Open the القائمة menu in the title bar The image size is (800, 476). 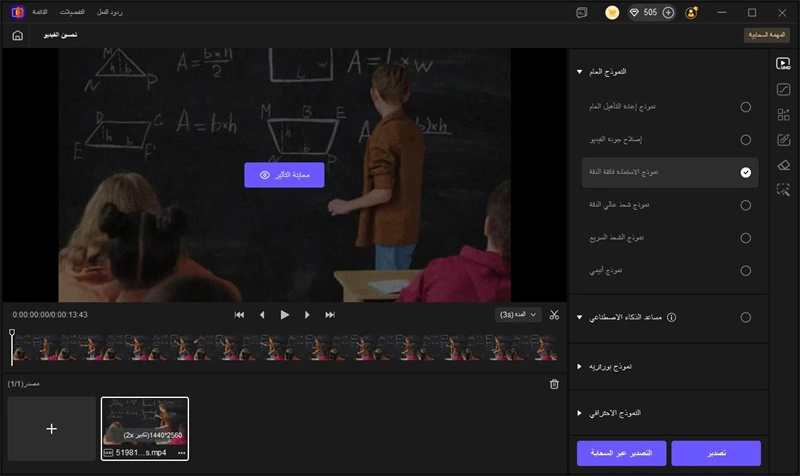coord(40,12)
